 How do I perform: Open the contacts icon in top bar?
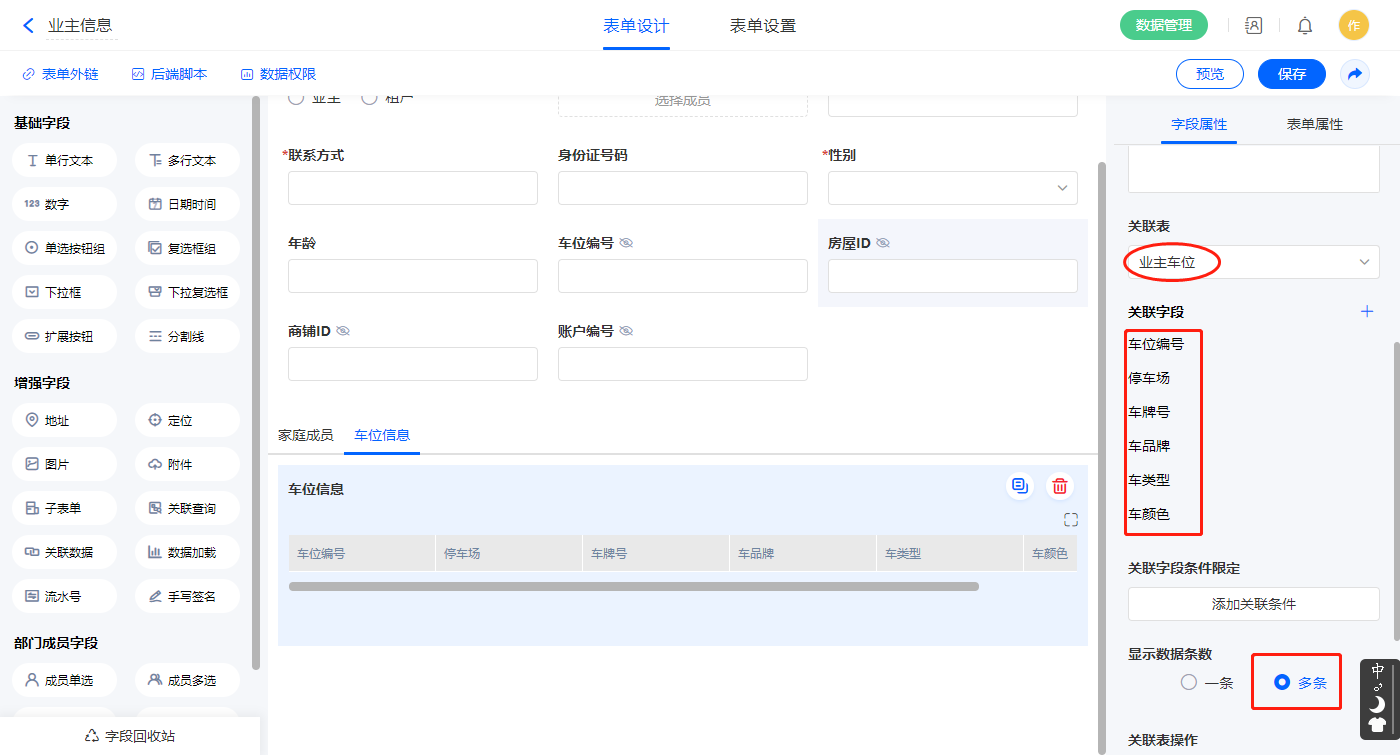(x=1253, y=26)
